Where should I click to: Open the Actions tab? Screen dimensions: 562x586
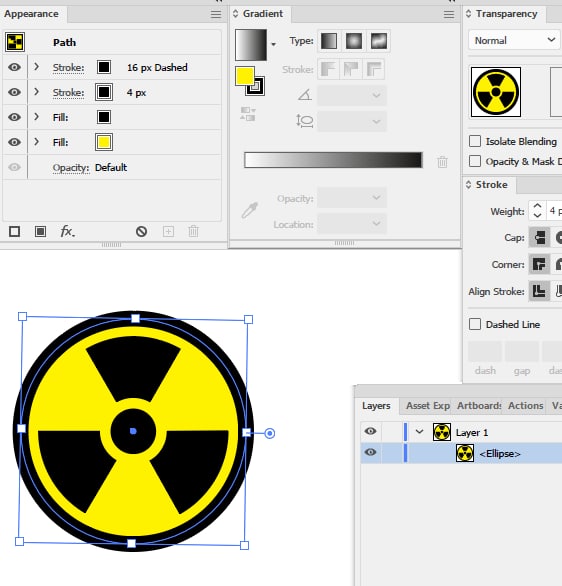pos(525,406)
